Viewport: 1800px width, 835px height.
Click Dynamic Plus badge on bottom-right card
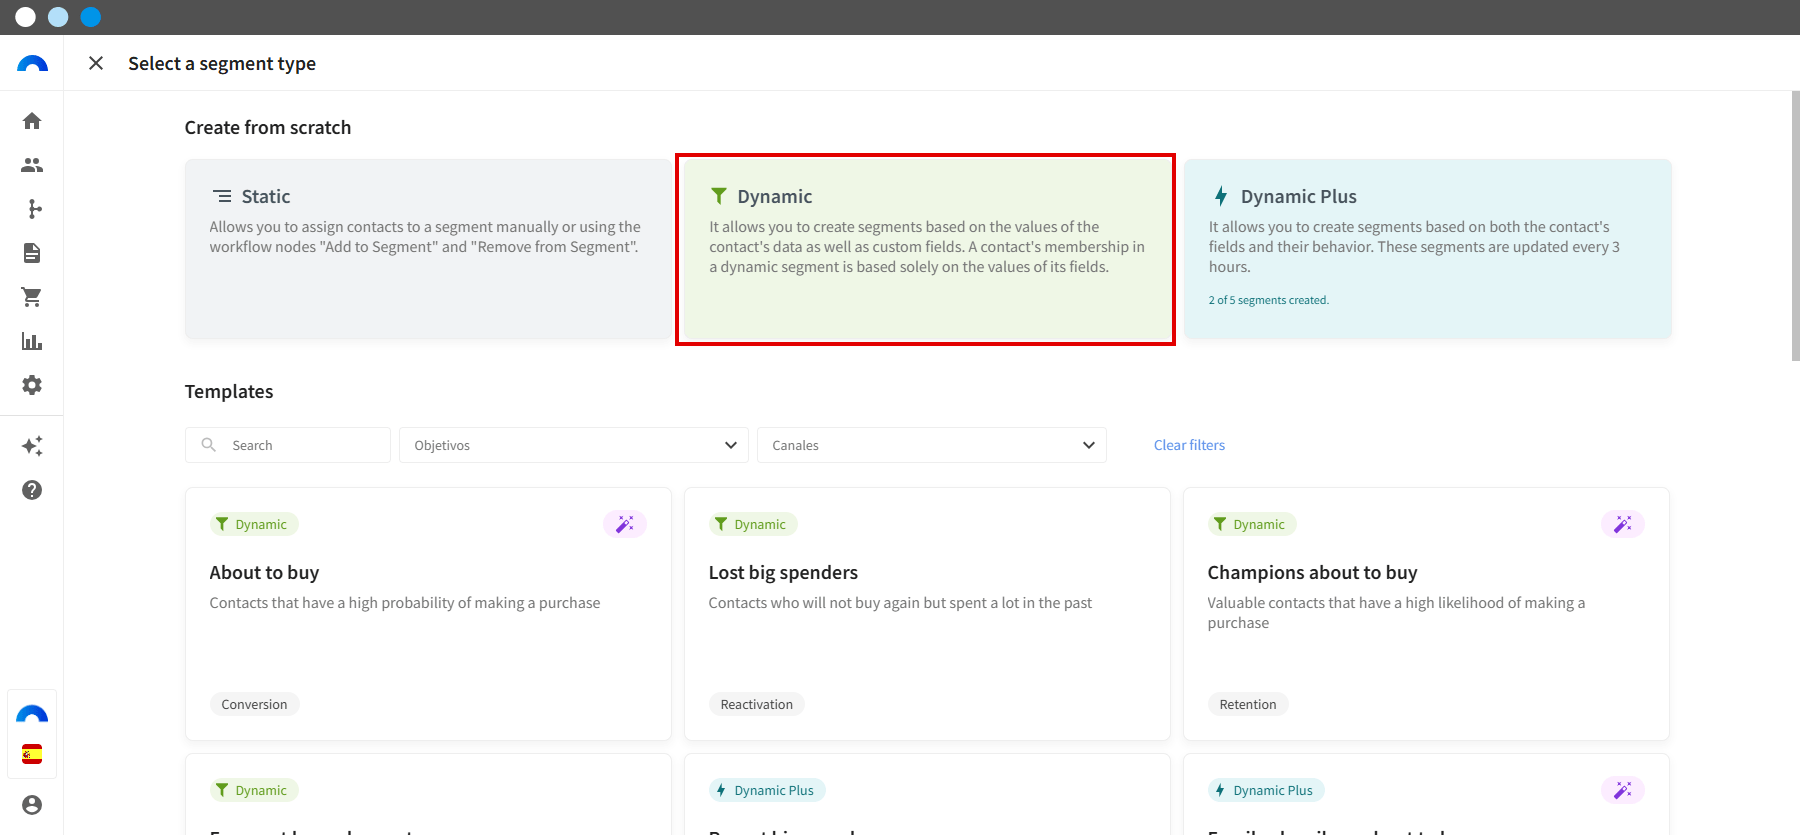click(1266, 790)
